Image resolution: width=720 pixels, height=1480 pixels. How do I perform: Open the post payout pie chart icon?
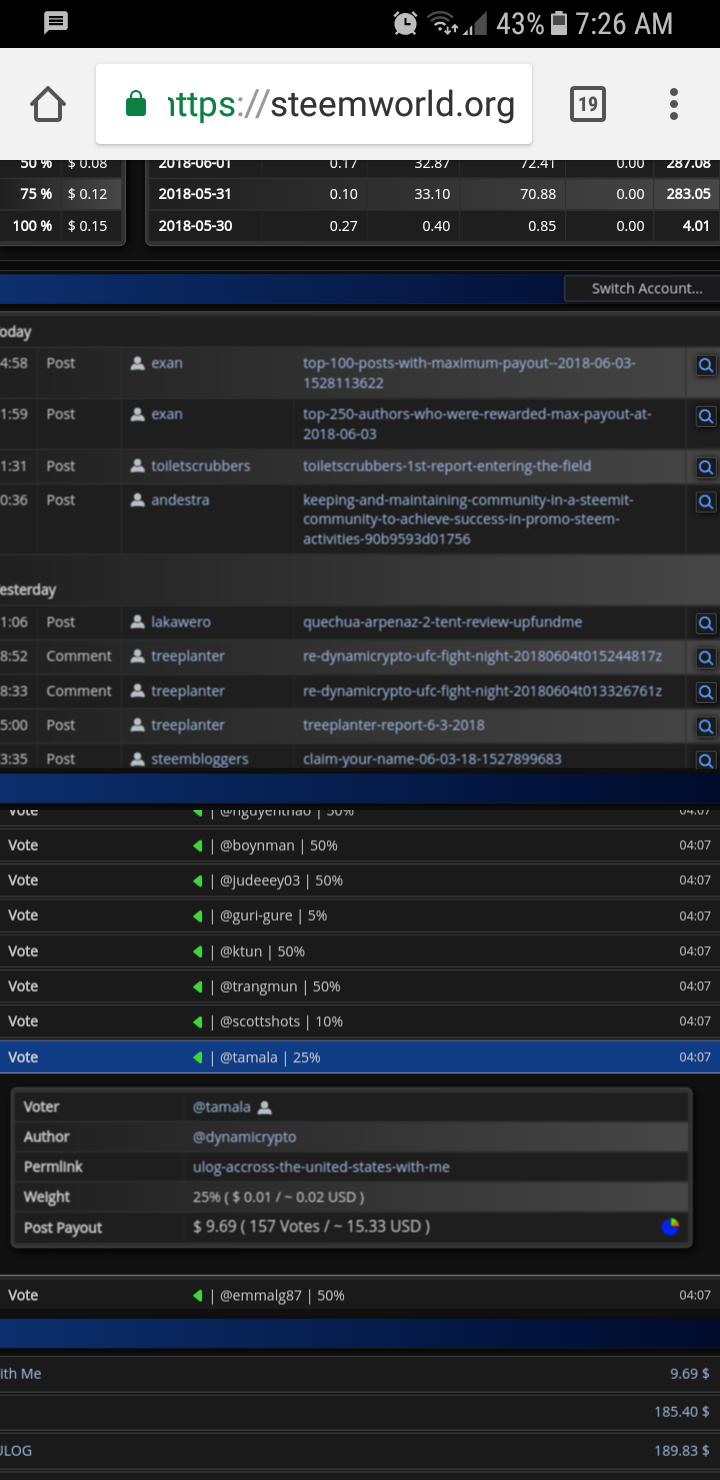pos(670,1226)
